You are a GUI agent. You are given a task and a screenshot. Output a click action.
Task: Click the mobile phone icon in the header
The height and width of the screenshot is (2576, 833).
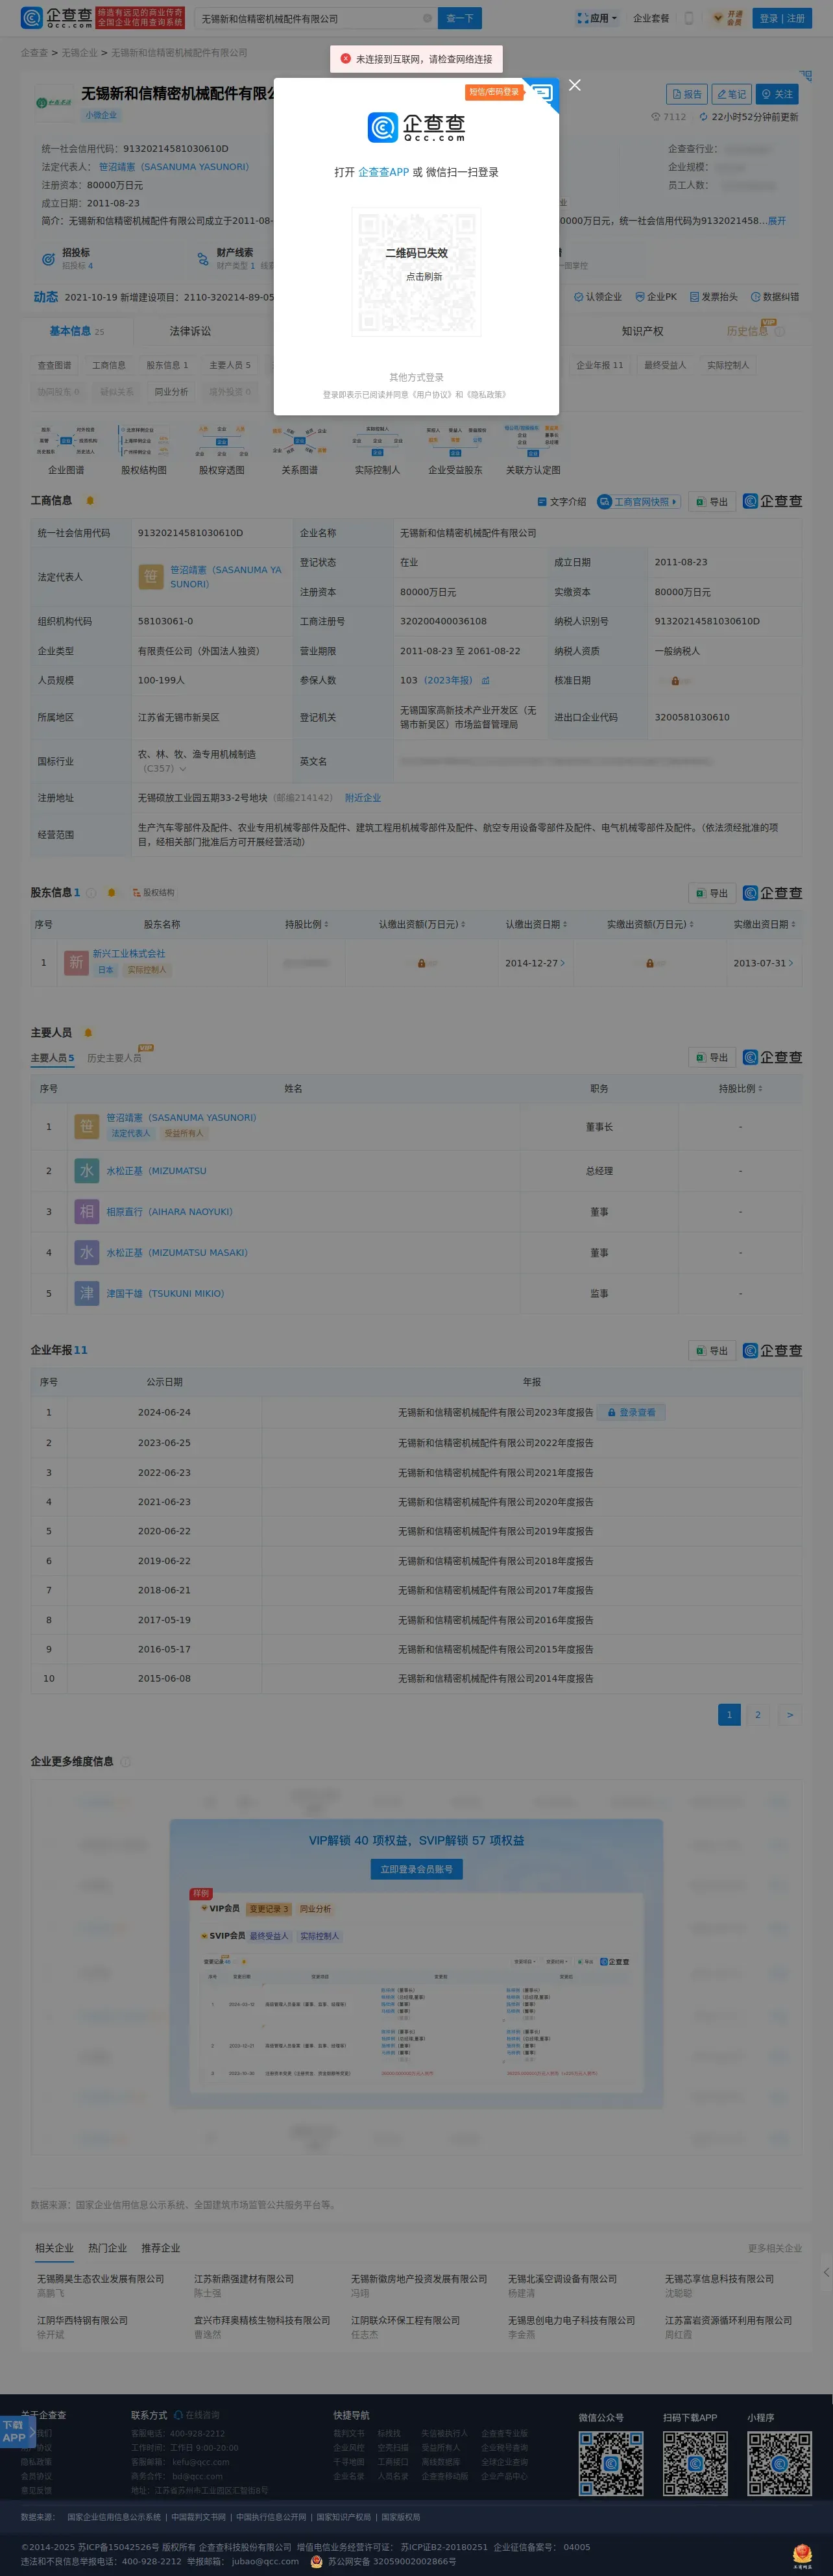pos(688,18)
